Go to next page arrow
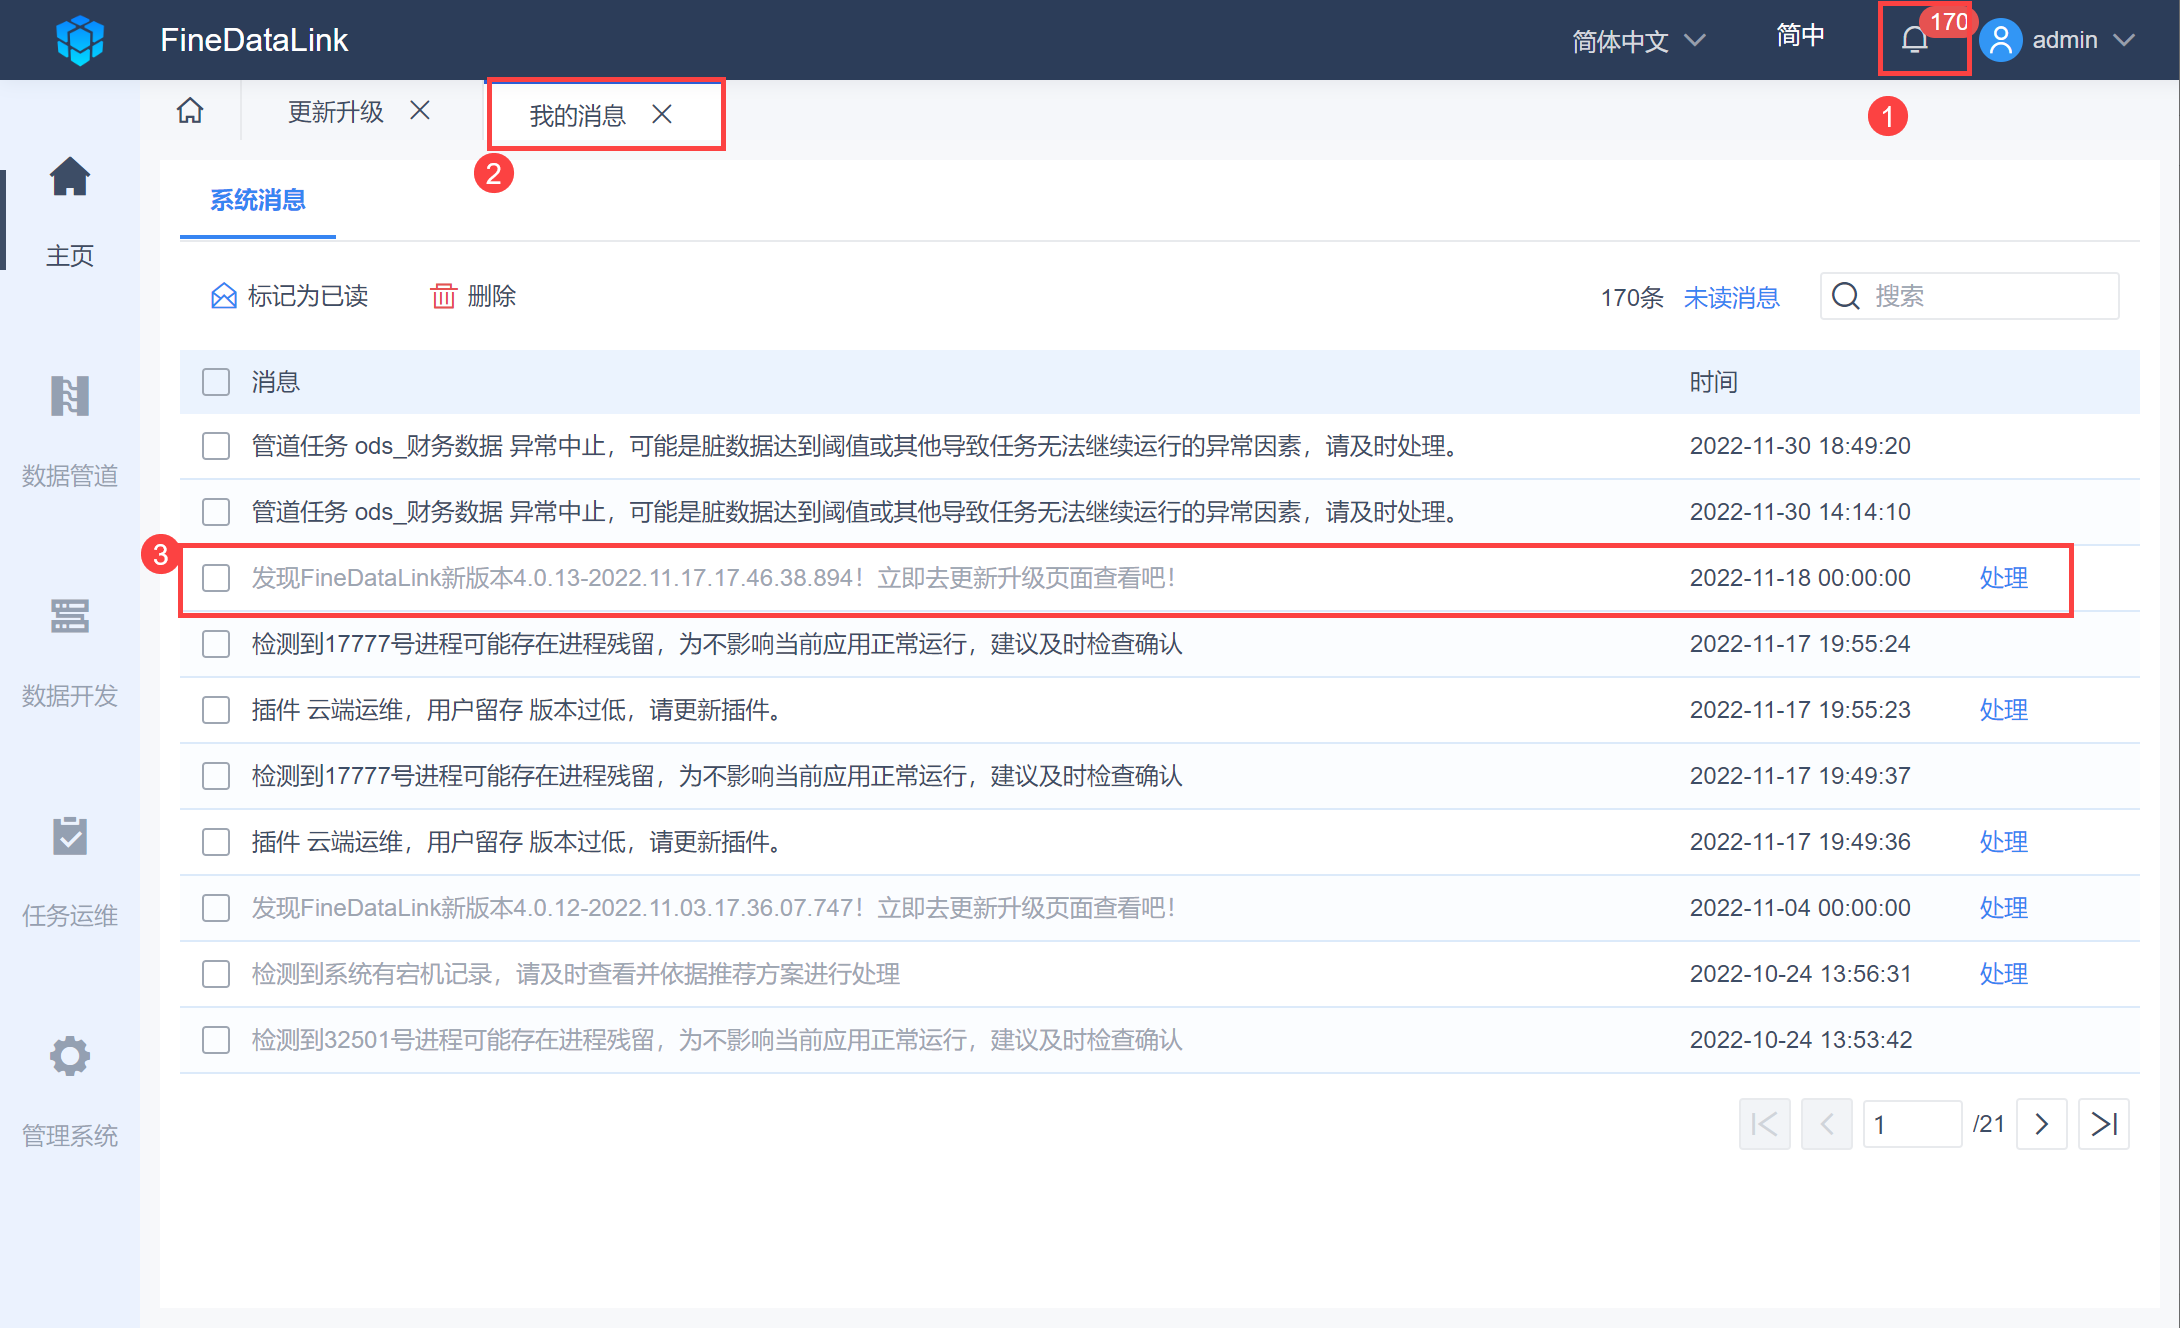This screenshot has height=1328, width=2180. tap(2041, 1124)
